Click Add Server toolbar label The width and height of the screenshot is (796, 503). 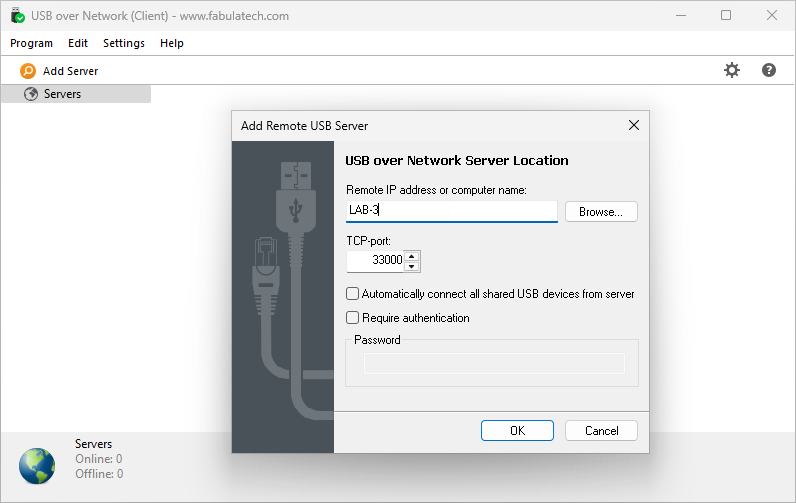coord(71,71)
